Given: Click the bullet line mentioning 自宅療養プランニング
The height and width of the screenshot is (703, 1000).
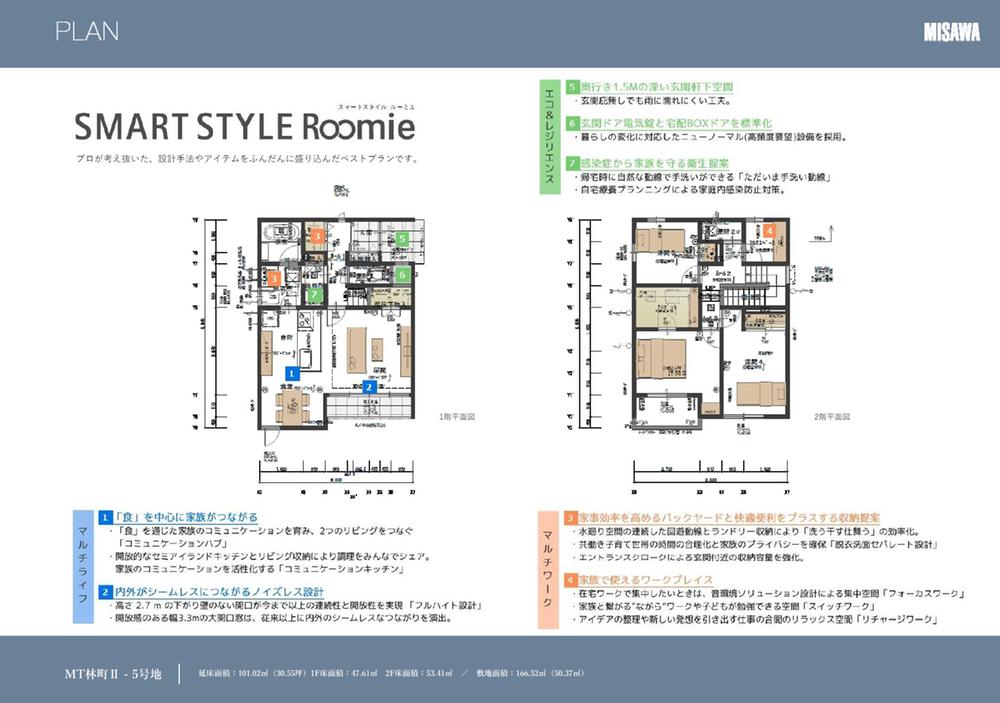Looking at the screenshot, I should click(680, 190).
